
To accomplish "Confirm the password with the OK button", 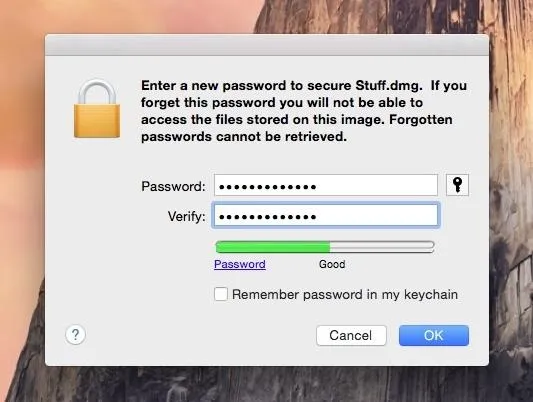I will (434, 335).
